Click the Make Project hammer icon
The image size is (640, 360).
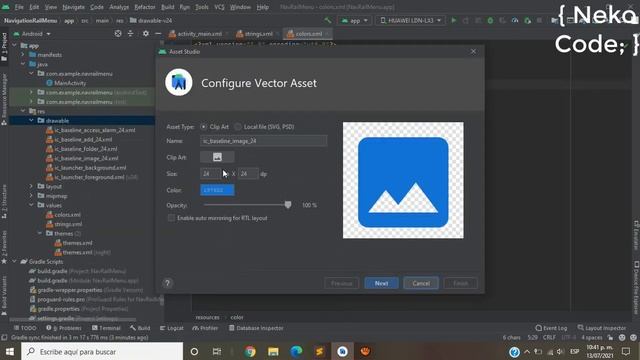point(328,20)
